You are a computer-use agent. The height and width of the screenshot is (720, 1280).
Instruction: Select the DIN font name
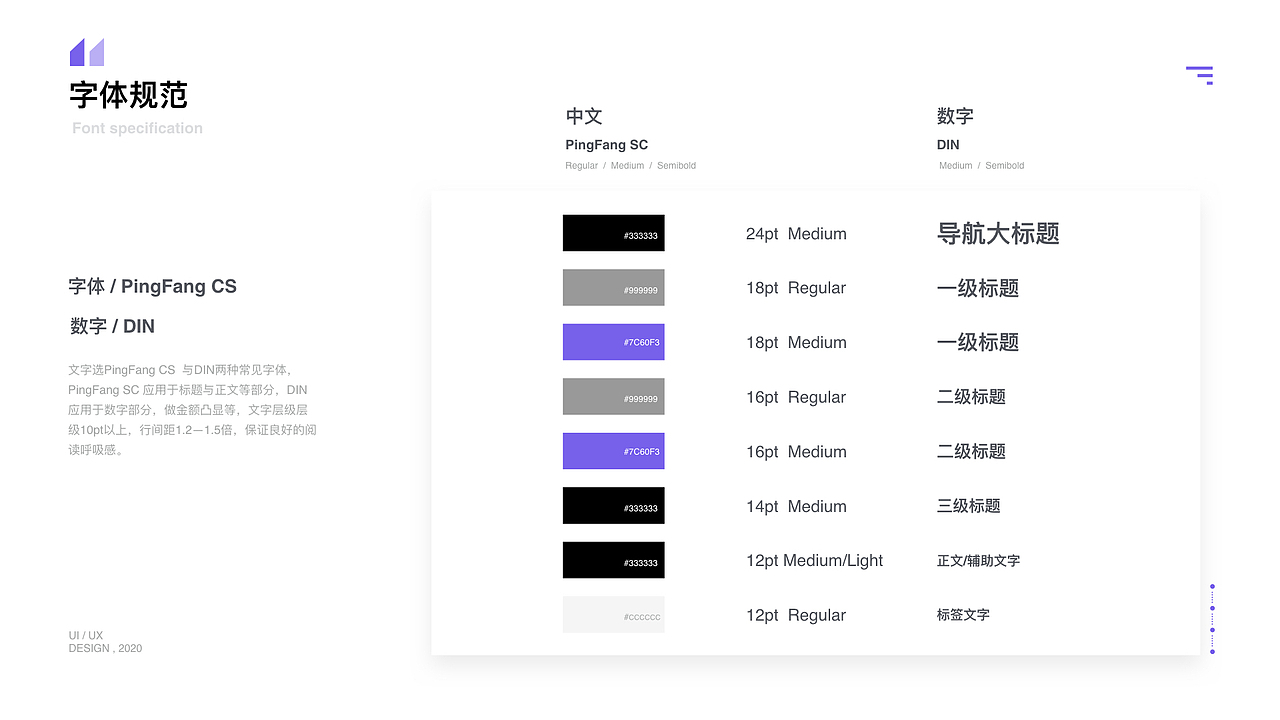(x=947, y=144)
